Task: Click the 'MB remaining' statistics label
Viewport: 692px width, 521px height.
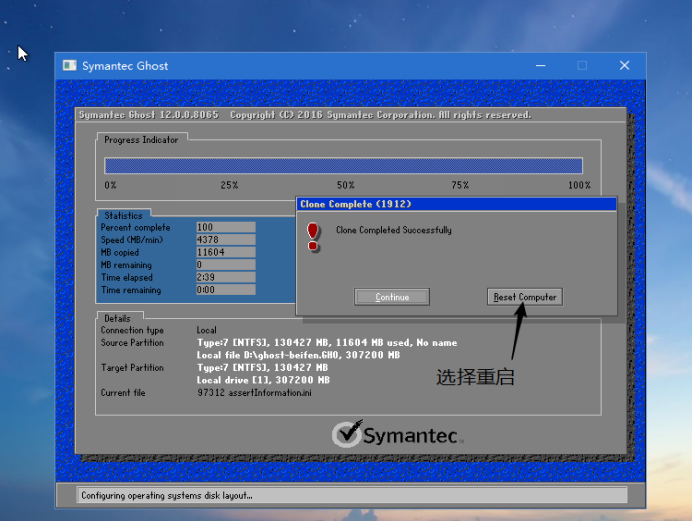Action: 126,265
